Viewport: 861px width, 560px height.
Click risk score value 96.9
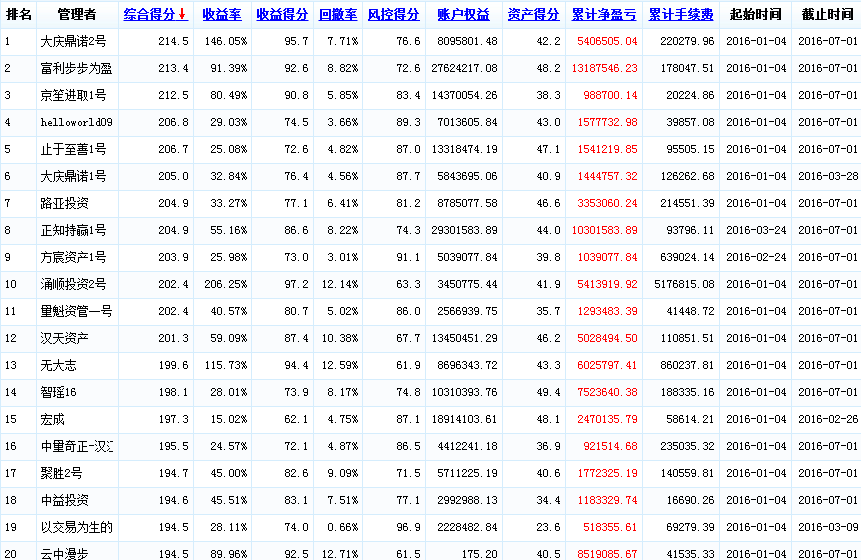409,527
